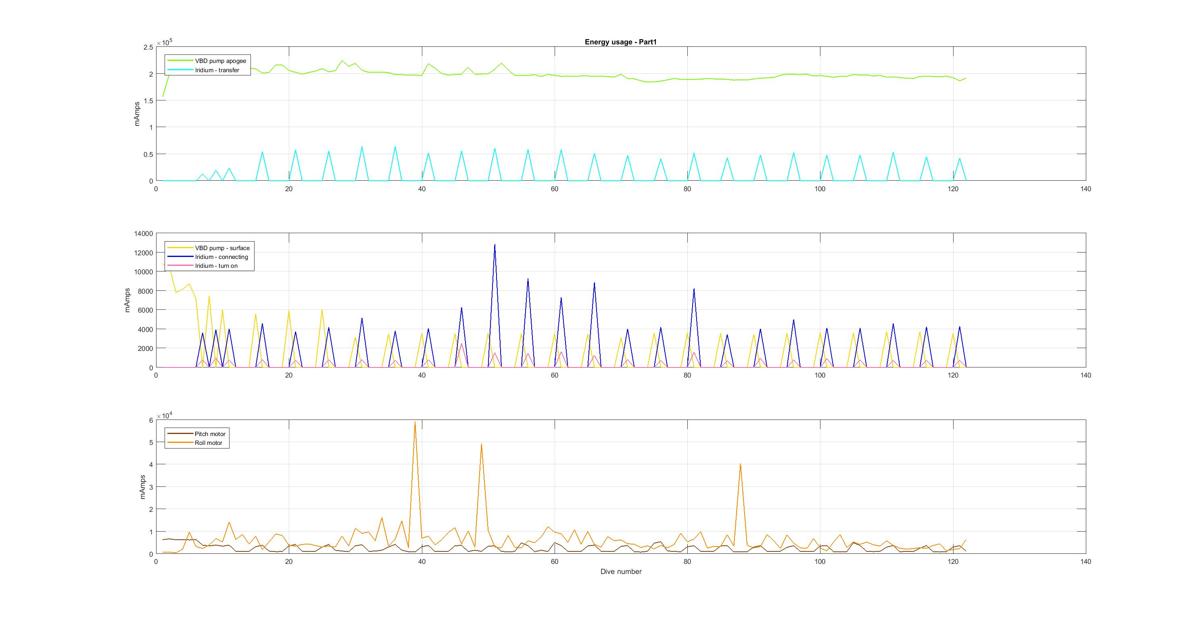The width and height of the screenshot is (1200, 622).
Task: Click the '140' x-axis tick of the top plot
Action: pyautogui.click(x=1086, y=189)
